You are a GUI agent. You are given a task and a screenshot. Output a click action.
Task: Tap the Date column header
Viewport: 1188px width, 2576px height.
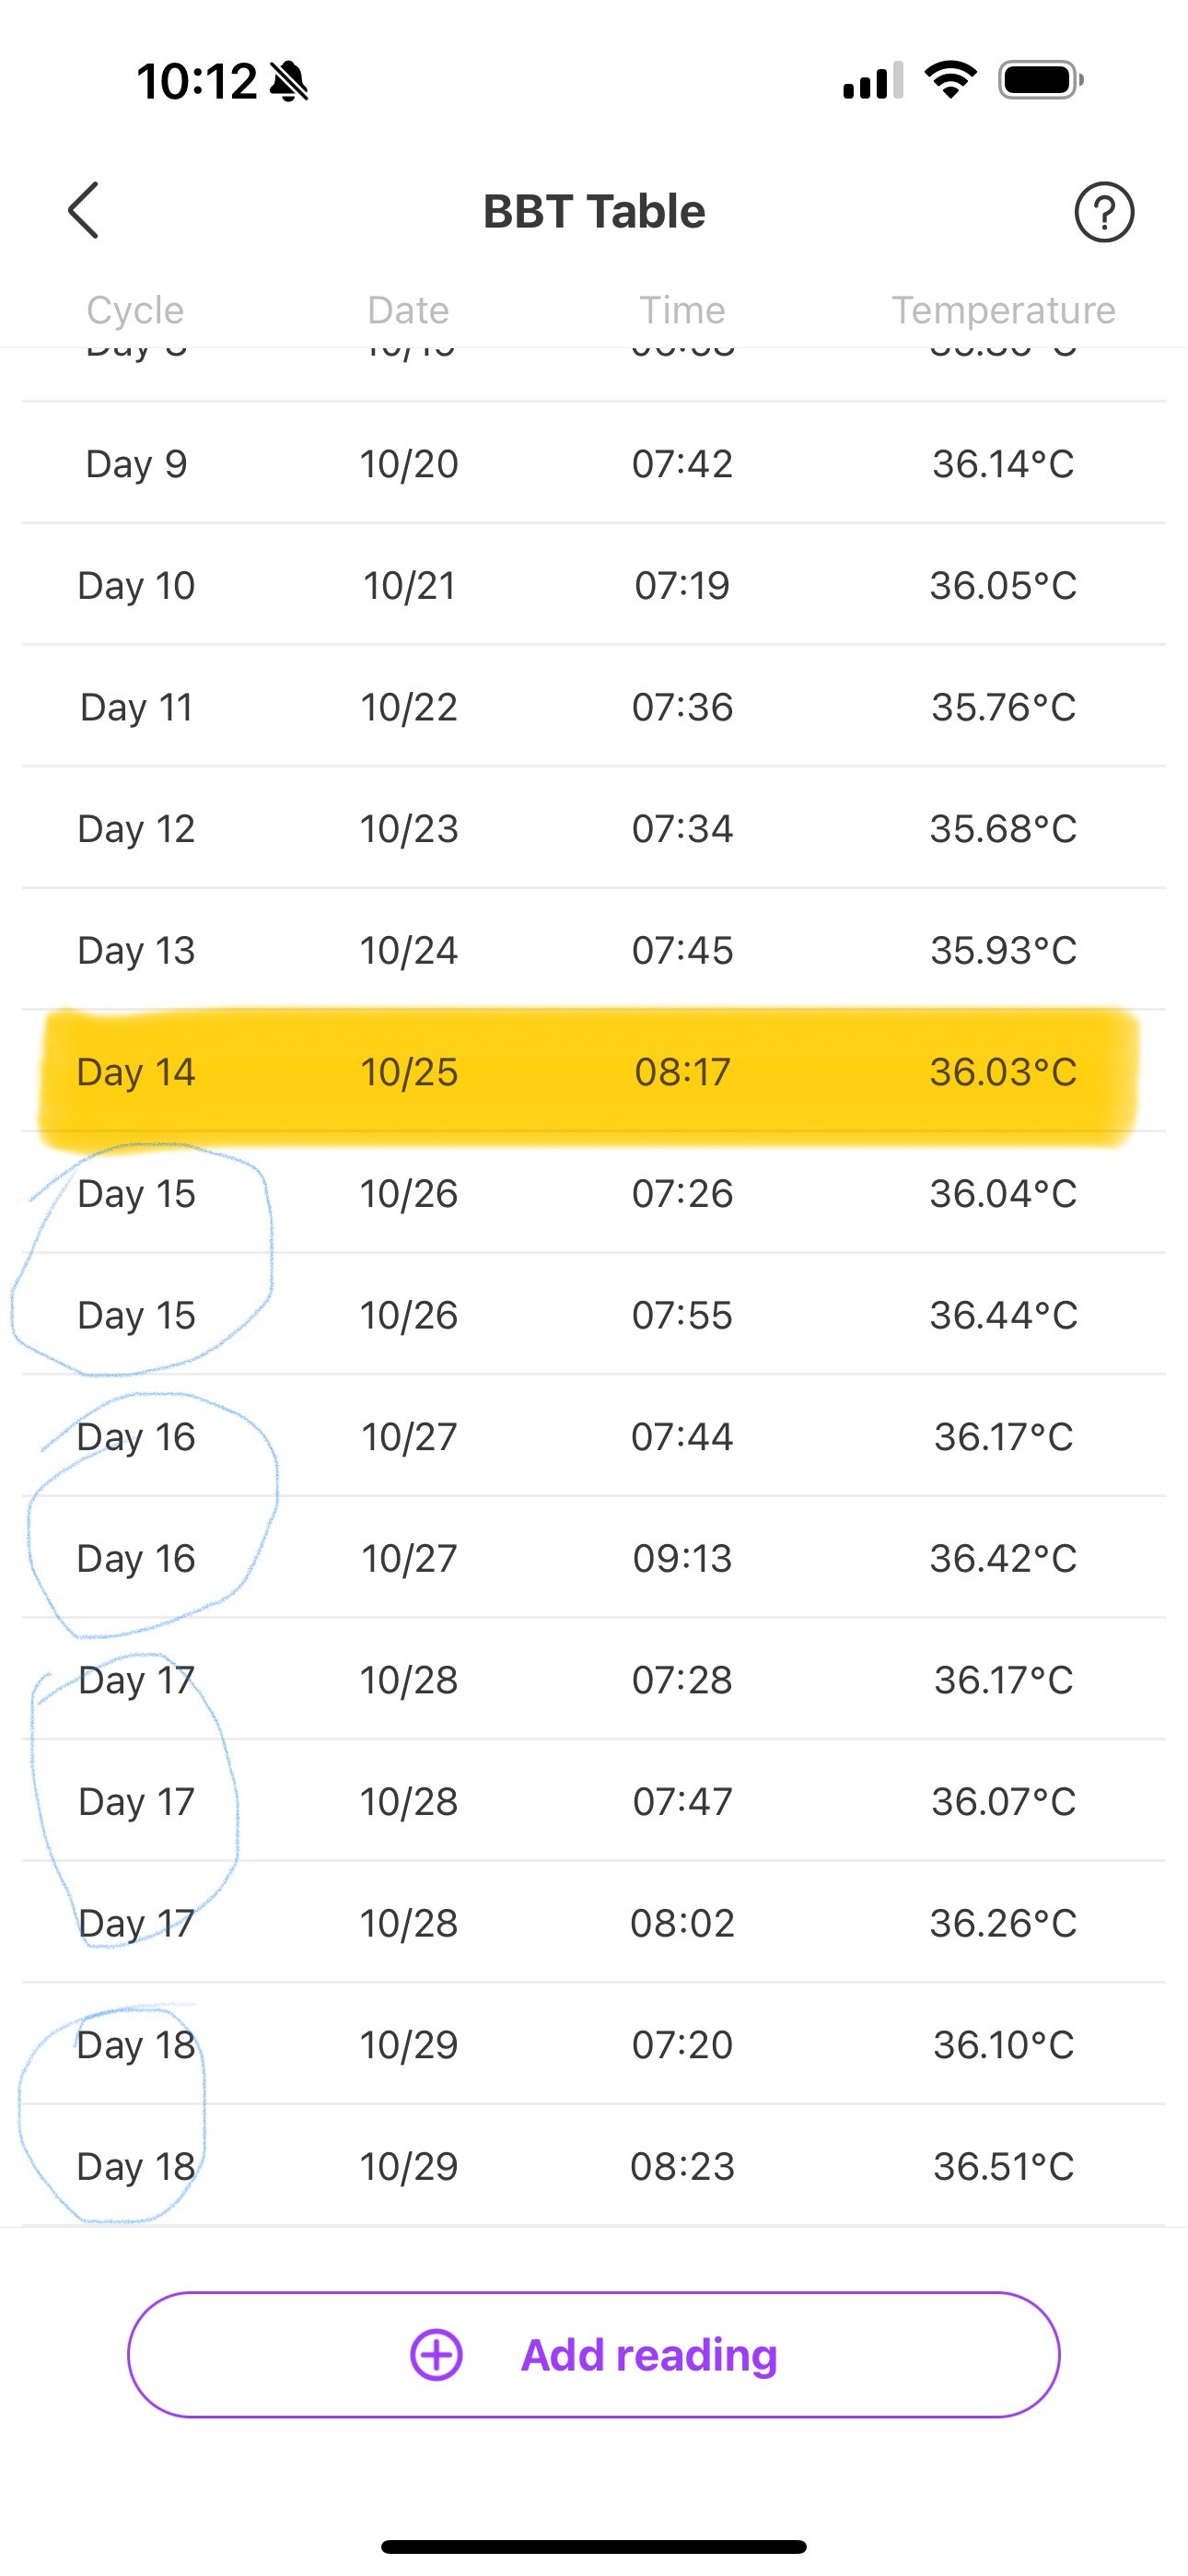(408, 310)
